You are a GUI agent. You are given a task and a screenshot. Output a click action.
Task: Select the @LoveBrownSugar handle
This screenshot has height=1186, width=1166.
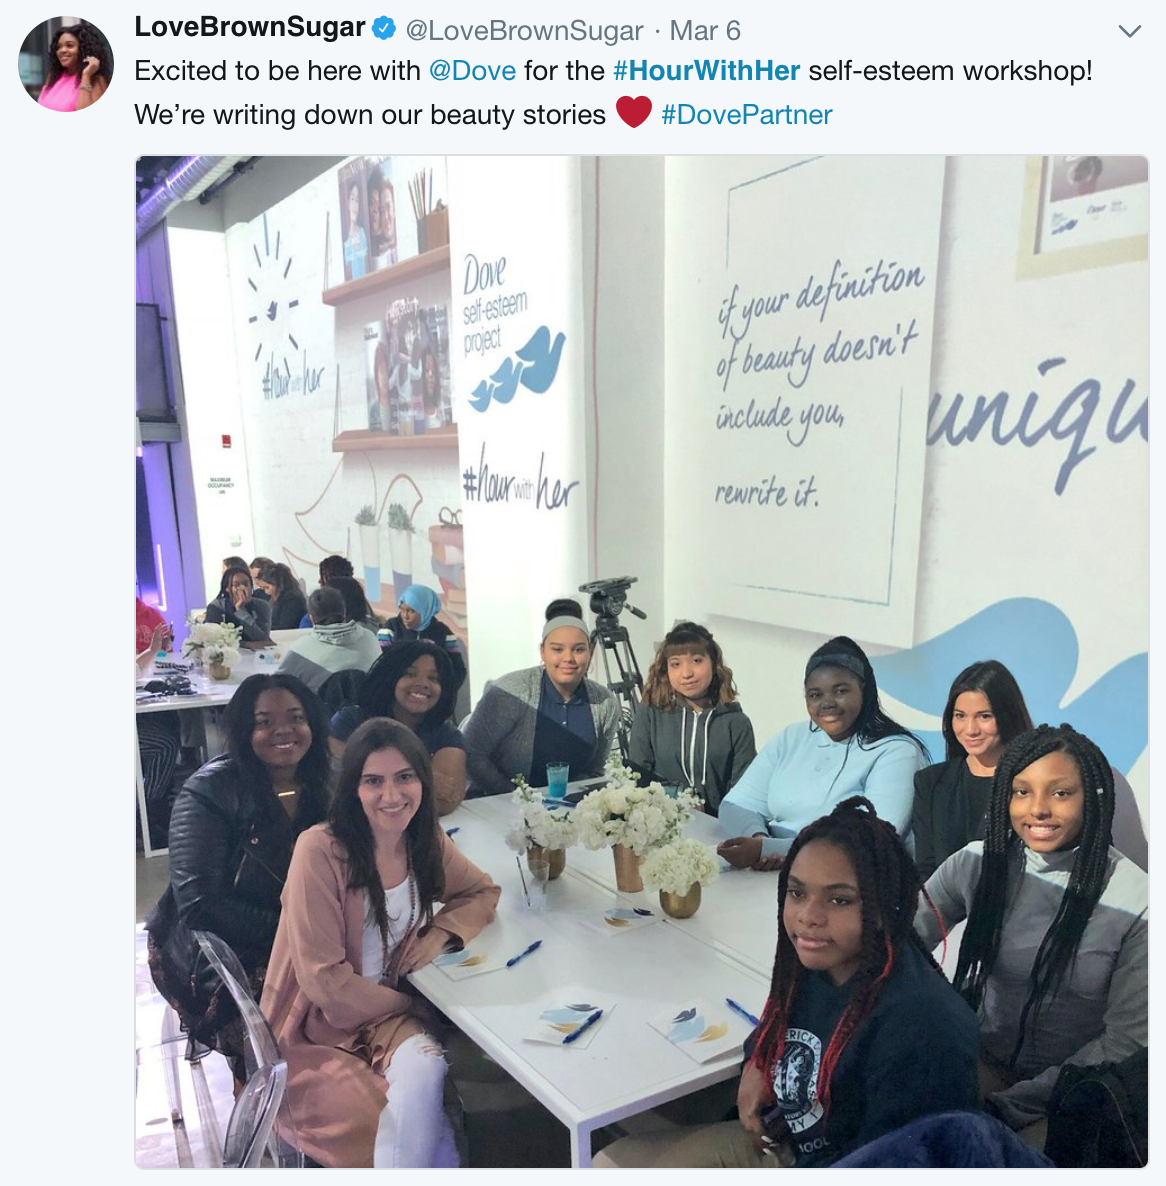(x=525, y=31)
